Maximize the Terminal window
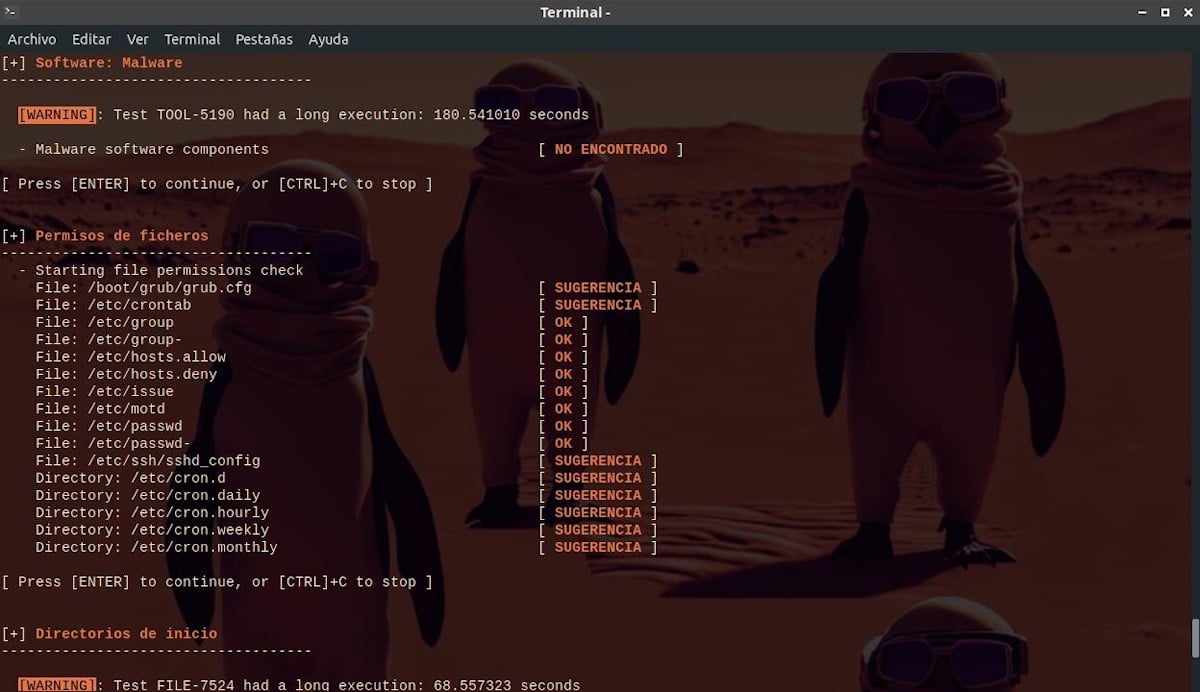The width and height of the screenshot is (1200, 692). tap(1165, 12)
